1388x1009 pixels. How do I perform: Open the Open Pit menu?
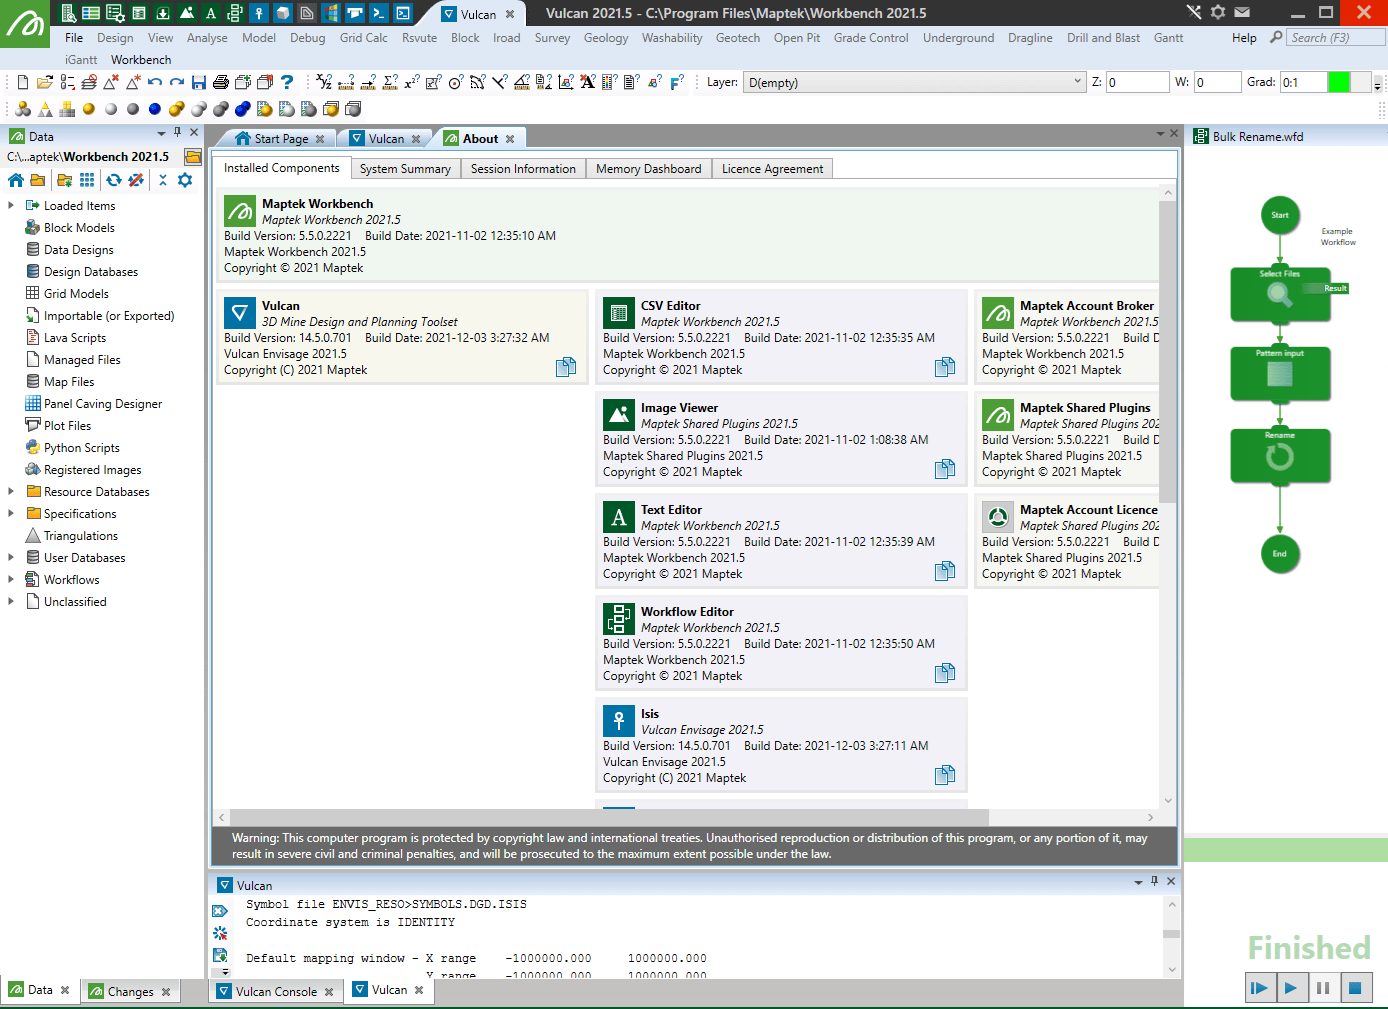tap(797, 38)
